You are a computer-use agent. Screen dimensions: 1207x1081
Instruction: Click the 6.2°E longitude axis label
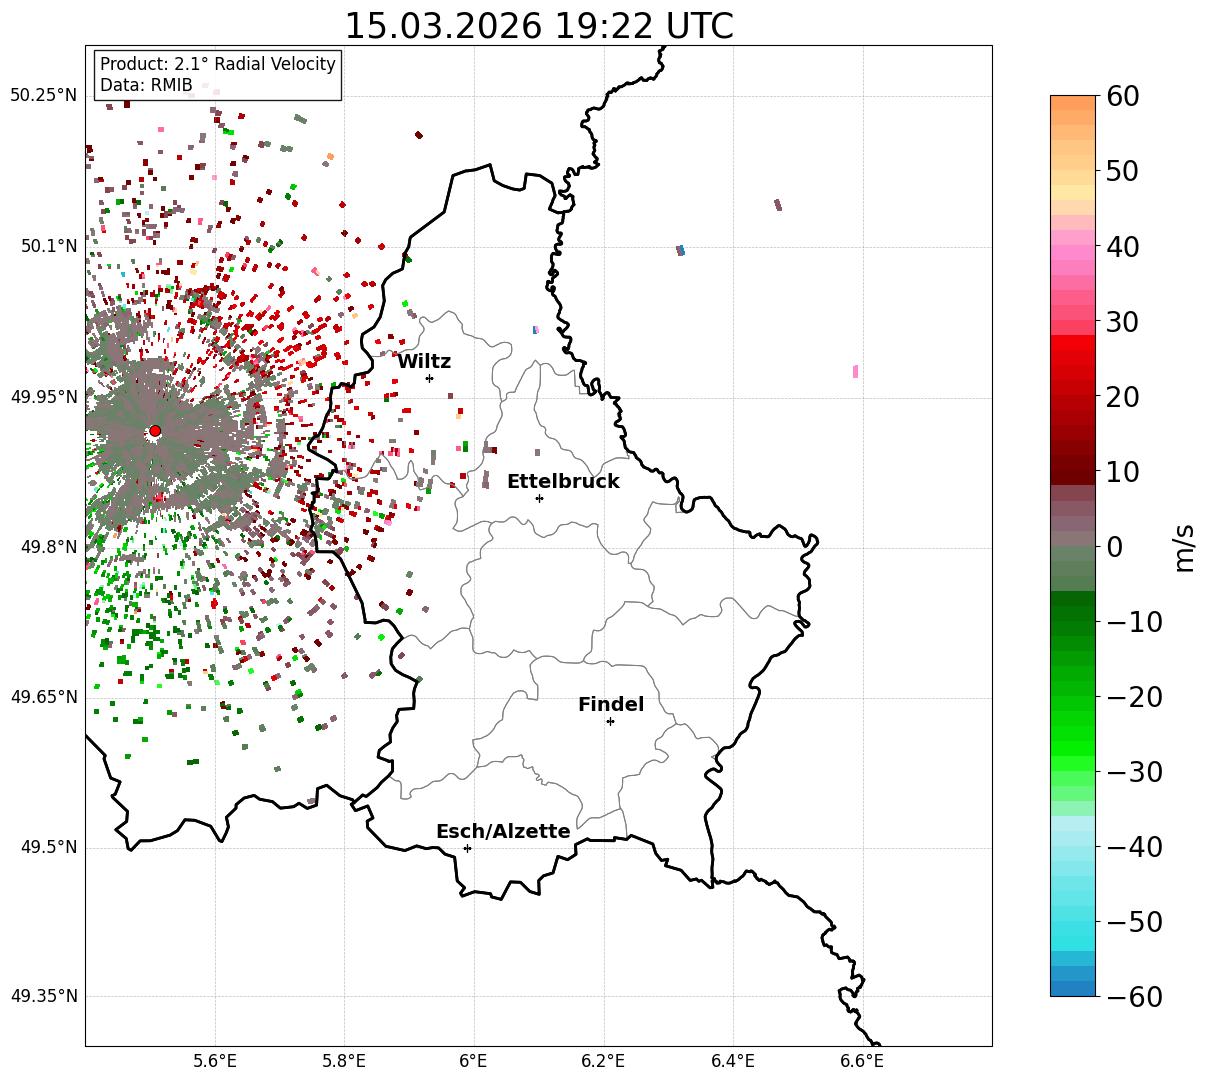pos(603,1061)
